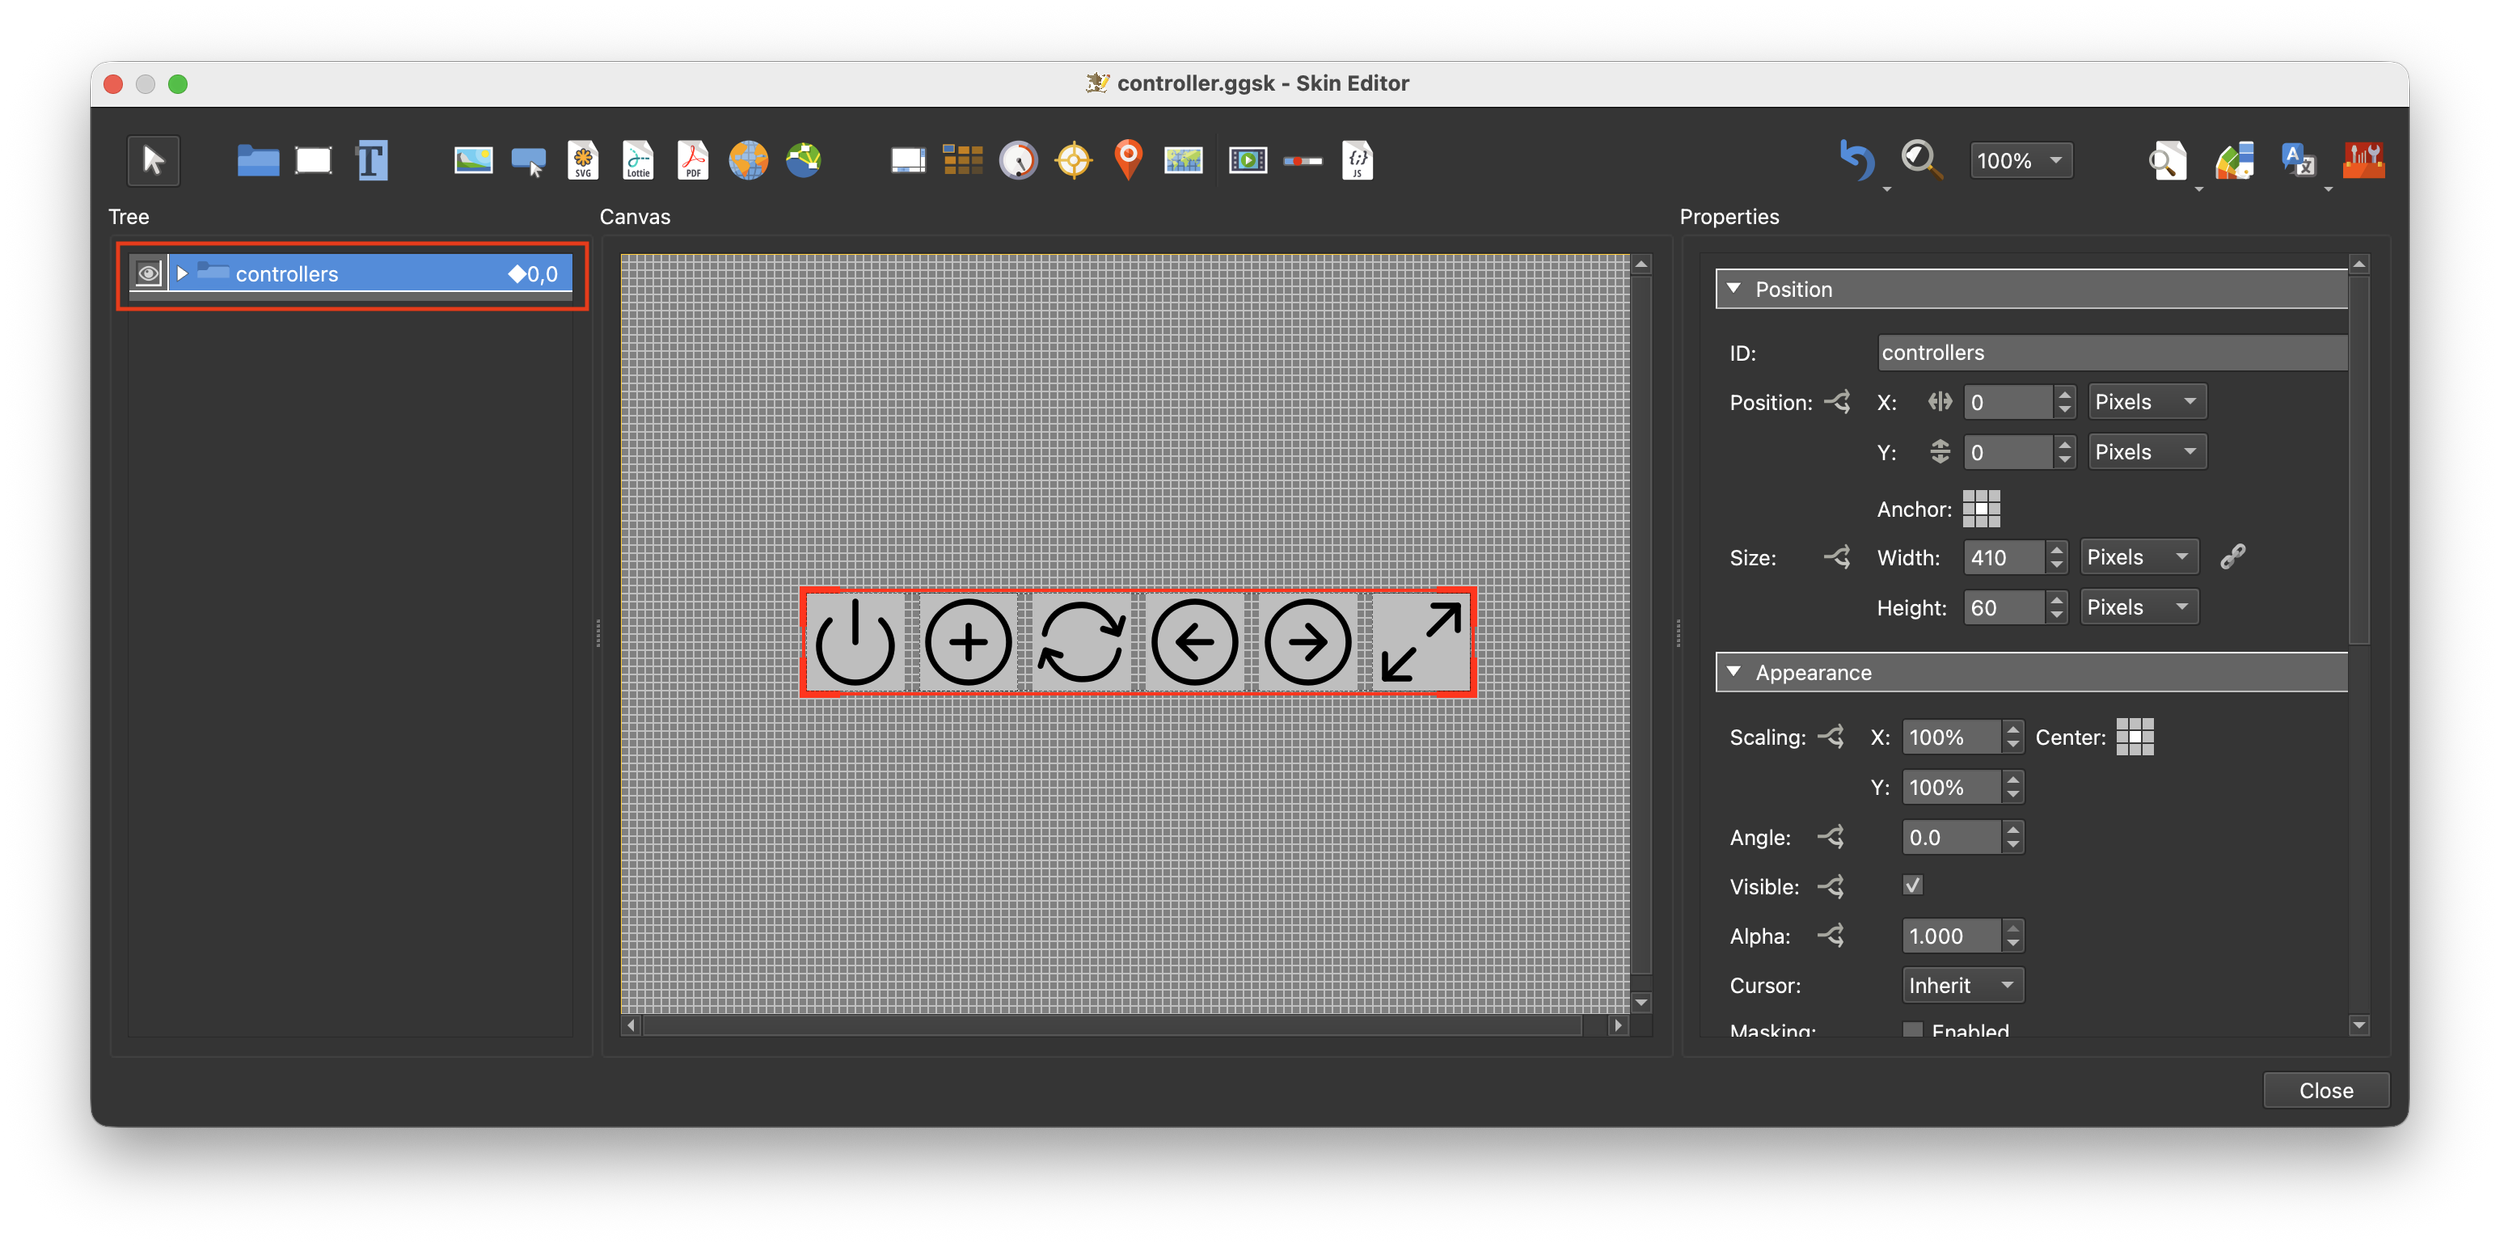This screenshot has width=2500, height=1247.
Task: Add a text field element
Action: click(x=371, y=160)
